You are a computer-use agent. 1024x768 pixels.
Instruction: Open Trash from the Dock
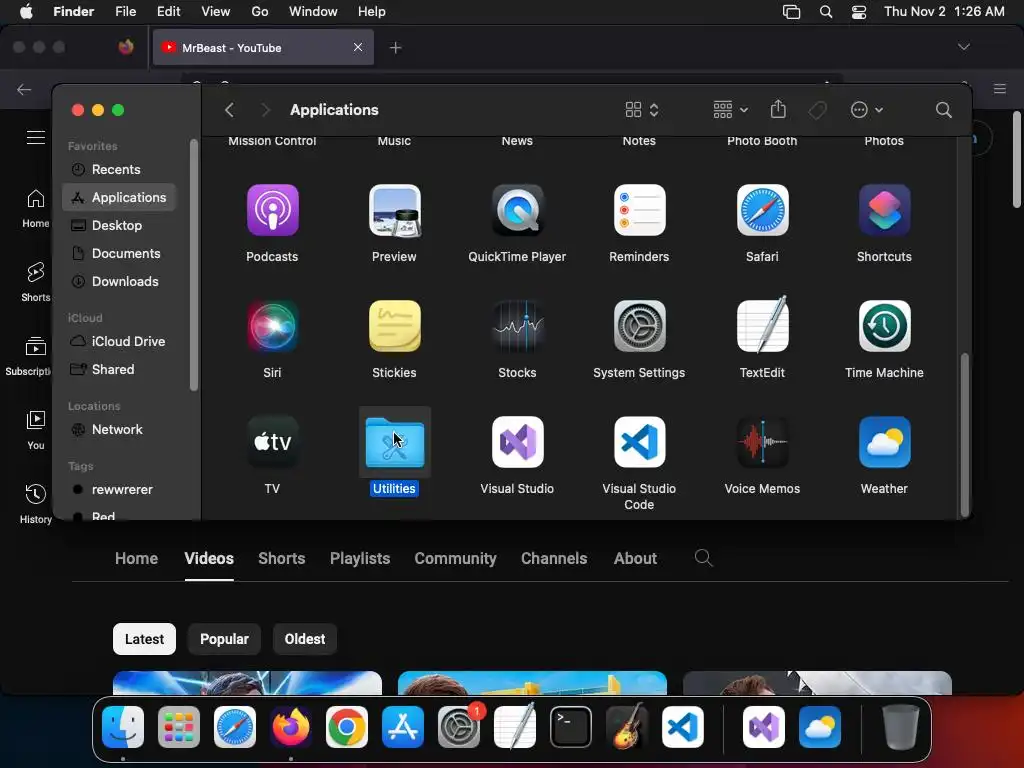tap(901, 727)
